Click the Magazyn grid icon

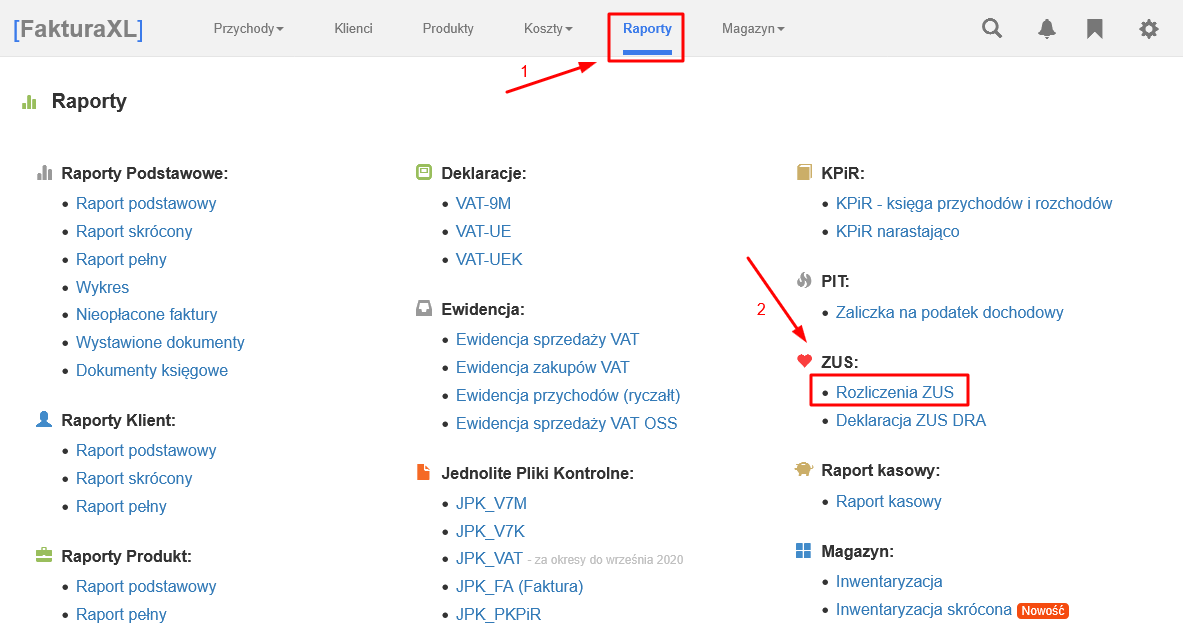point(804,551)
